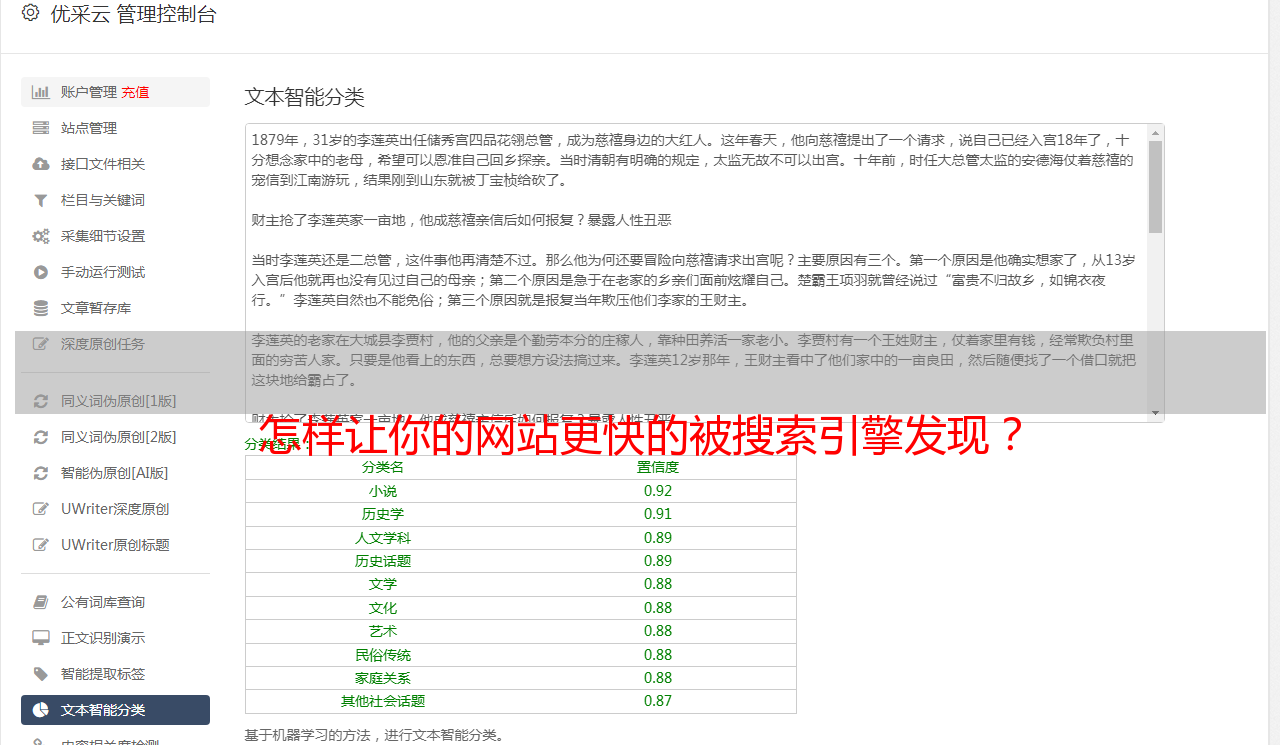This screenshot has width=1280, height=745.
Task: Click the monitor icon for 正文识别演示
Action: point(41,638)
